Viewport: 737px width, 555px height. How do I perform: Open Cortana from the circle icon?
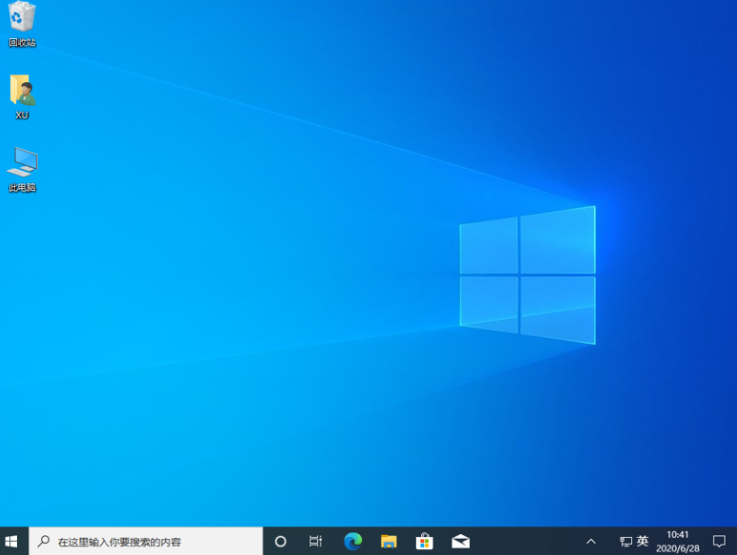(x=280, y=541)
